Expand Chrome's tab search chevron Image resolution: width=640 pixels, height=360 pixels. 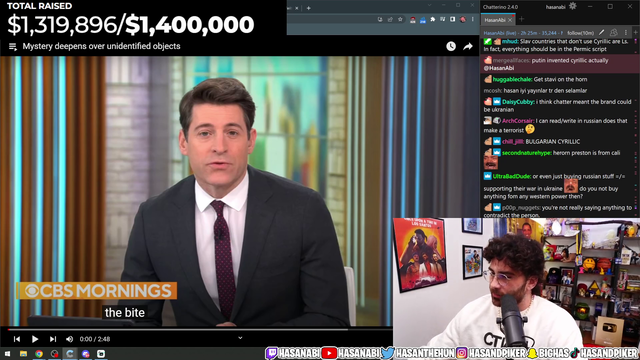click(x=429, y=5)
